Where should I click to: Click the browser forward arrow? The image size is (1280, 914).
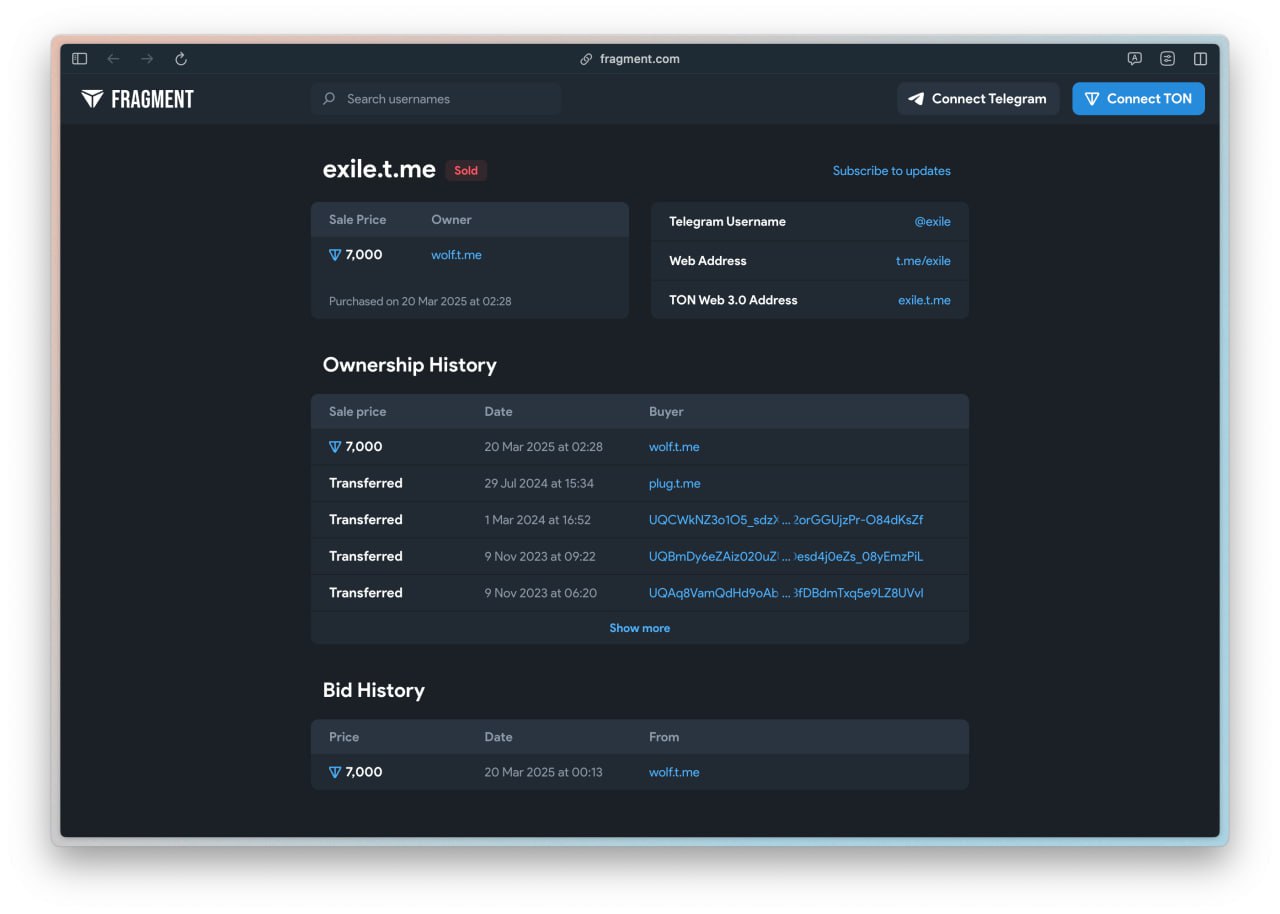[147, 59]
